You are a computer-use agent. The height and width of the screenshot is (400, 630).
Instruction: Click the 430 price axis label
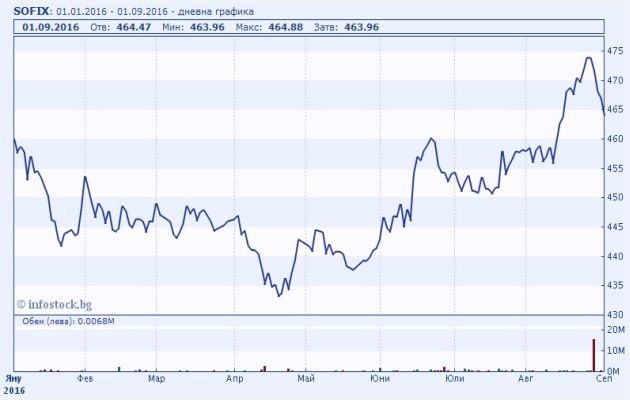point(615,314)
